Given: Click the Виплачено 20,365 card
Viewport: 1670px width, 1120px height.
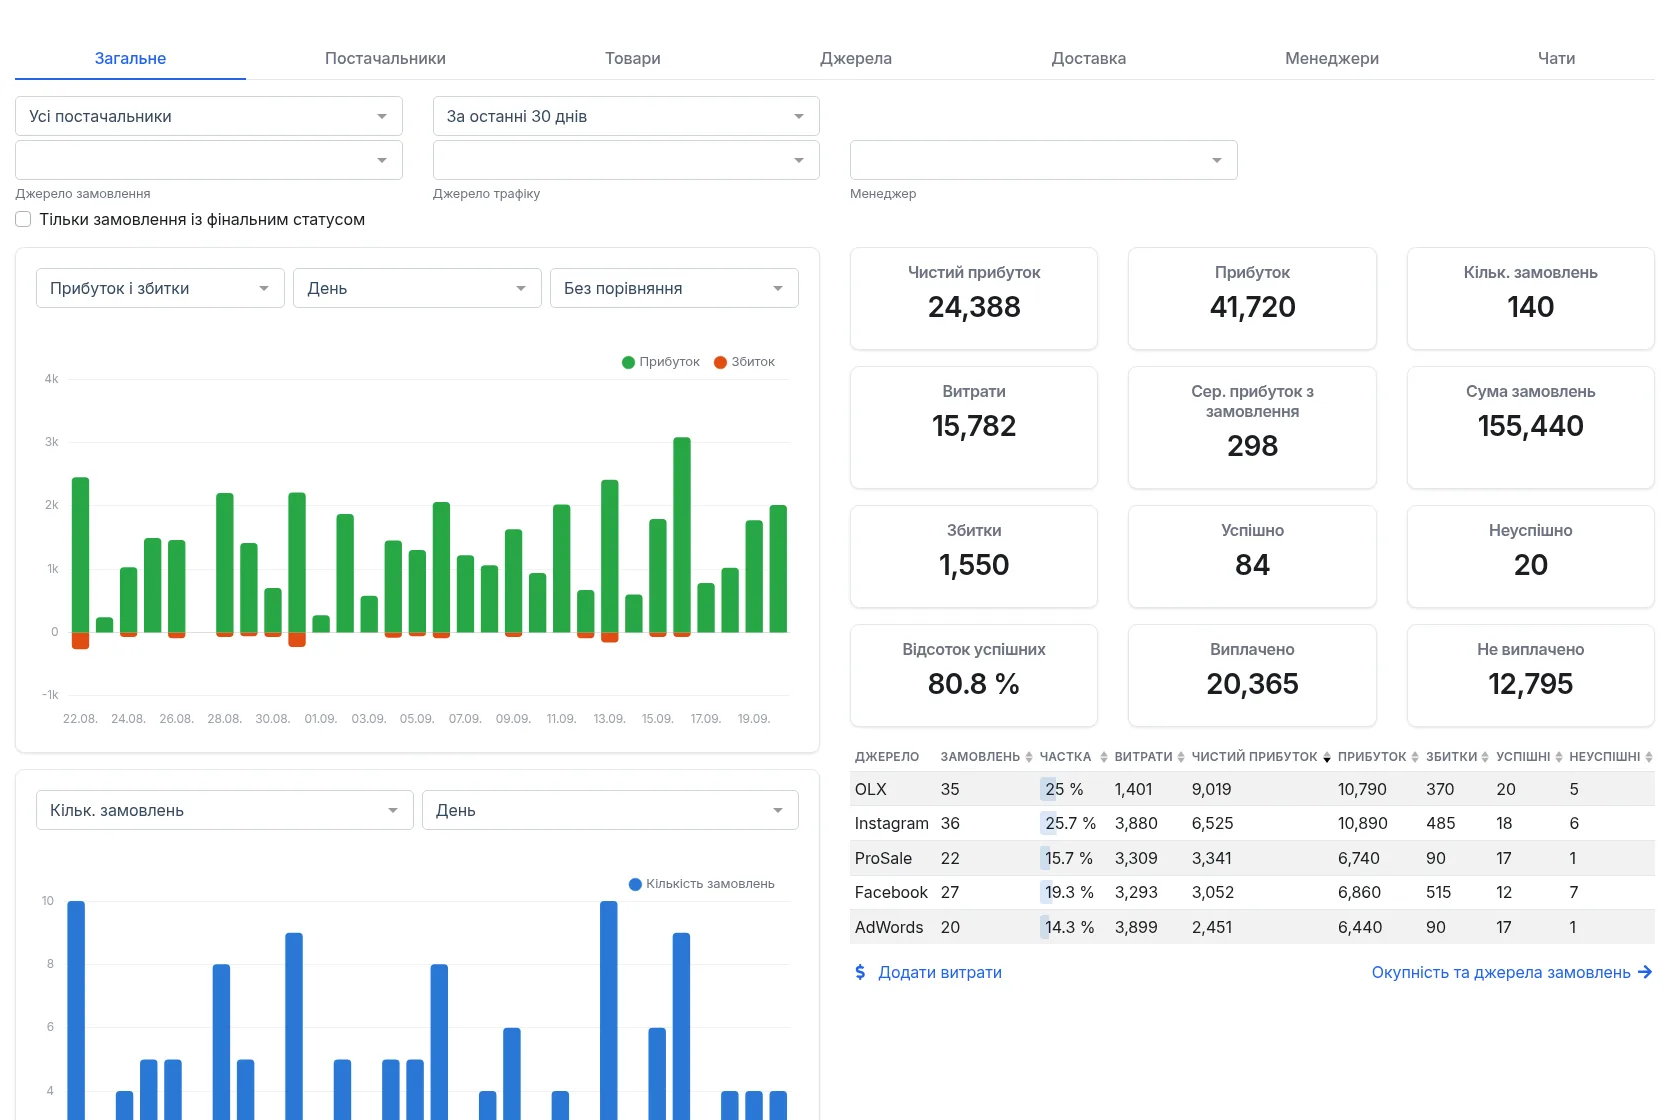Looking at the screenshot, I should click(x=1252, y=675).
